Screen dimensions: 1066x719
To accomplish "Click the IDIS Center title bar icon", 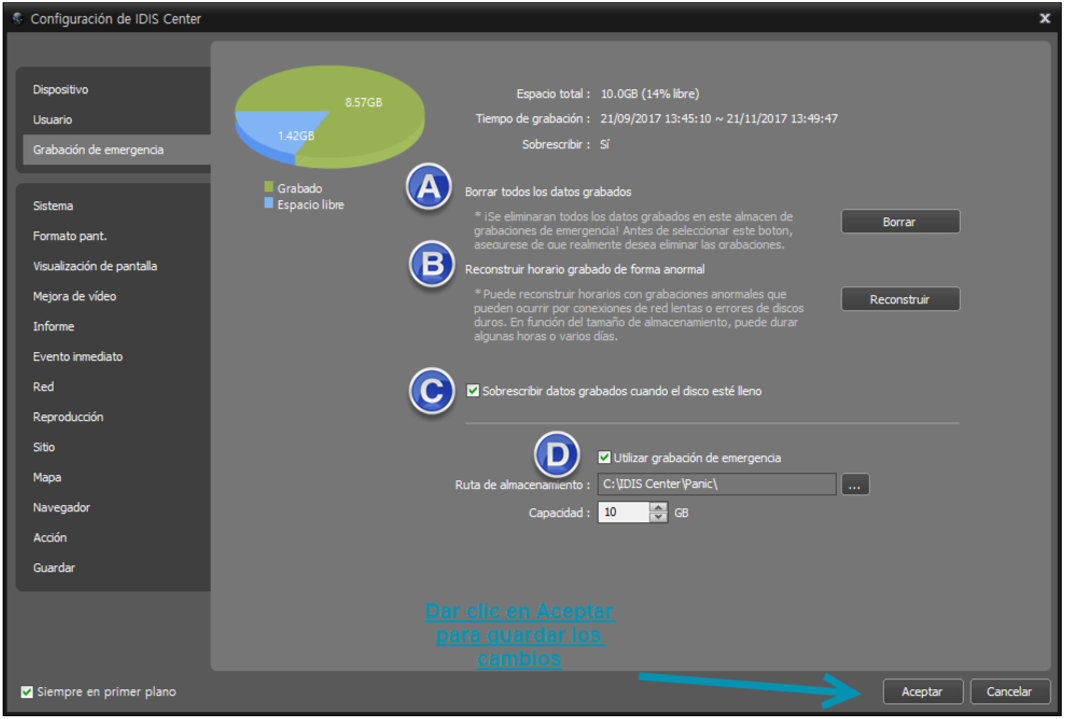I will (x=18, y=18).
